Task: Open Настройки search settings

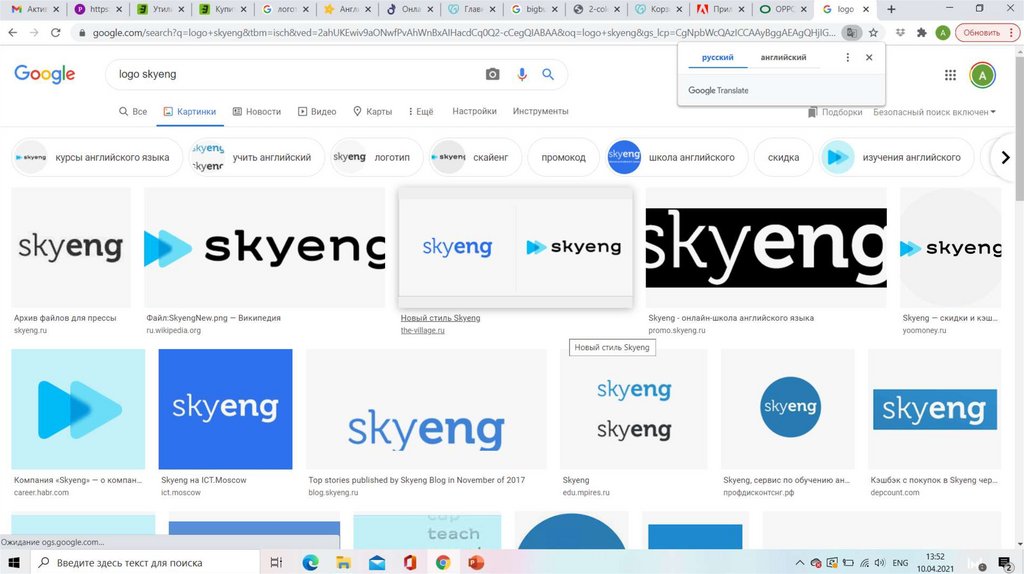Action: point(474,112)
